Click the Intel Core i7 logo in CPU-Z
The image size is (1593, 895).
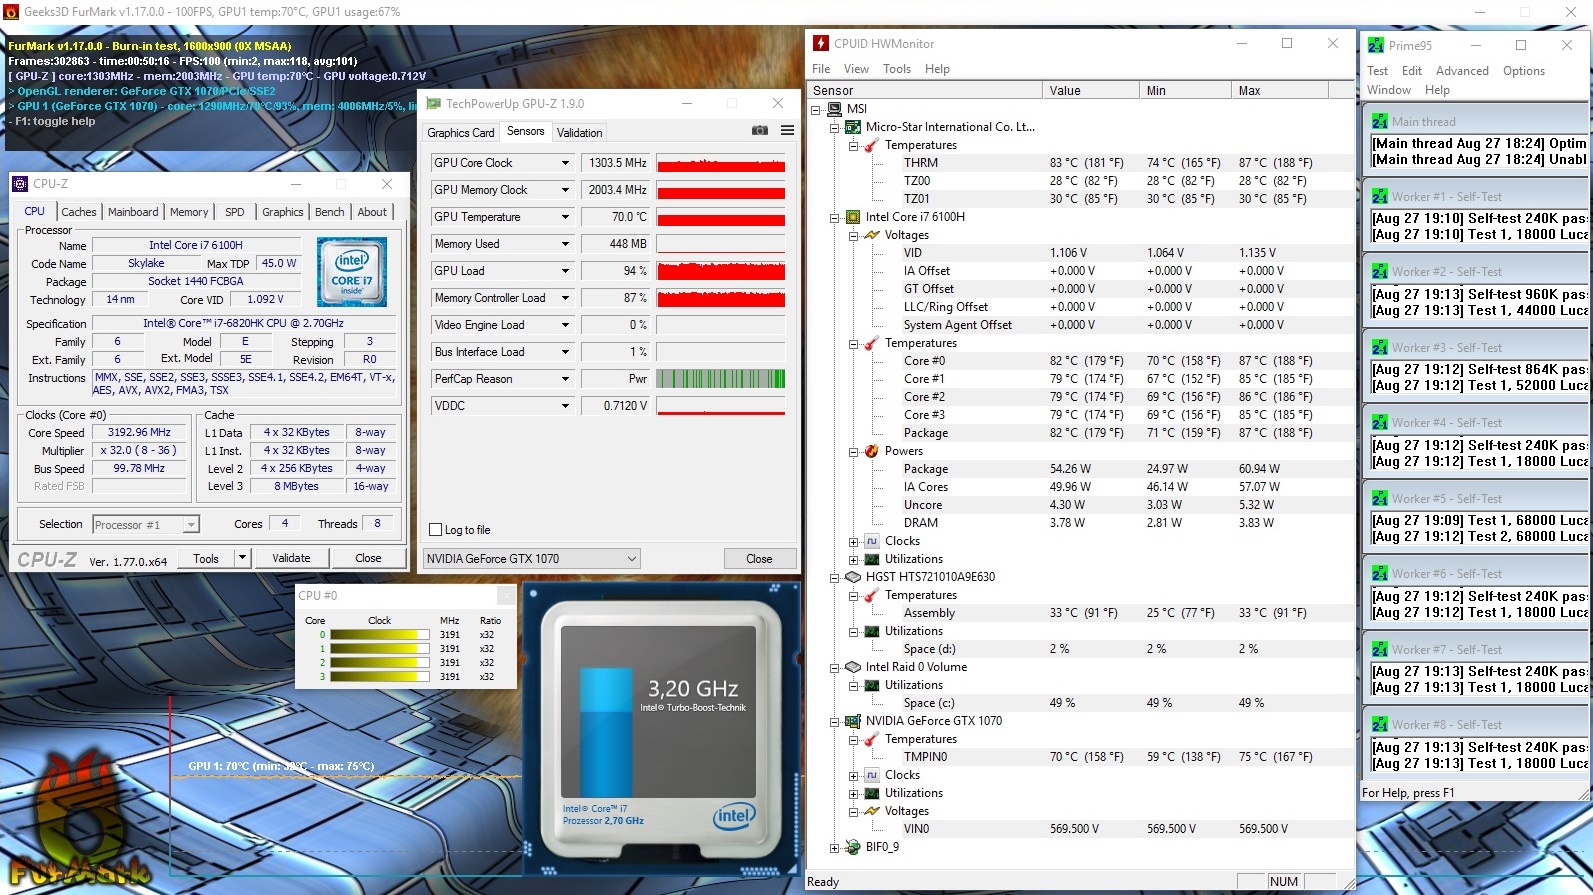(x=351, y=272)
